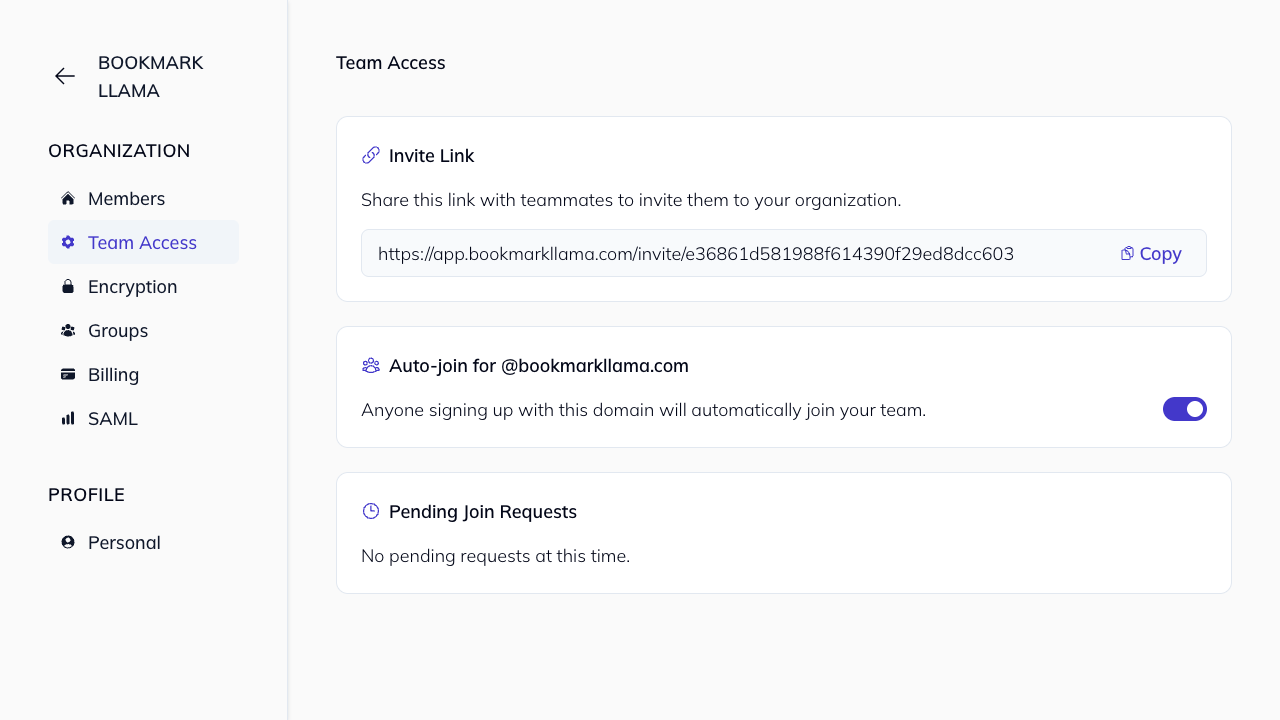Click the clock icon beside Pending Join Requests
Image resolution: width=1280 pixels, height=720 pixels.
click(x=370, y=511)
